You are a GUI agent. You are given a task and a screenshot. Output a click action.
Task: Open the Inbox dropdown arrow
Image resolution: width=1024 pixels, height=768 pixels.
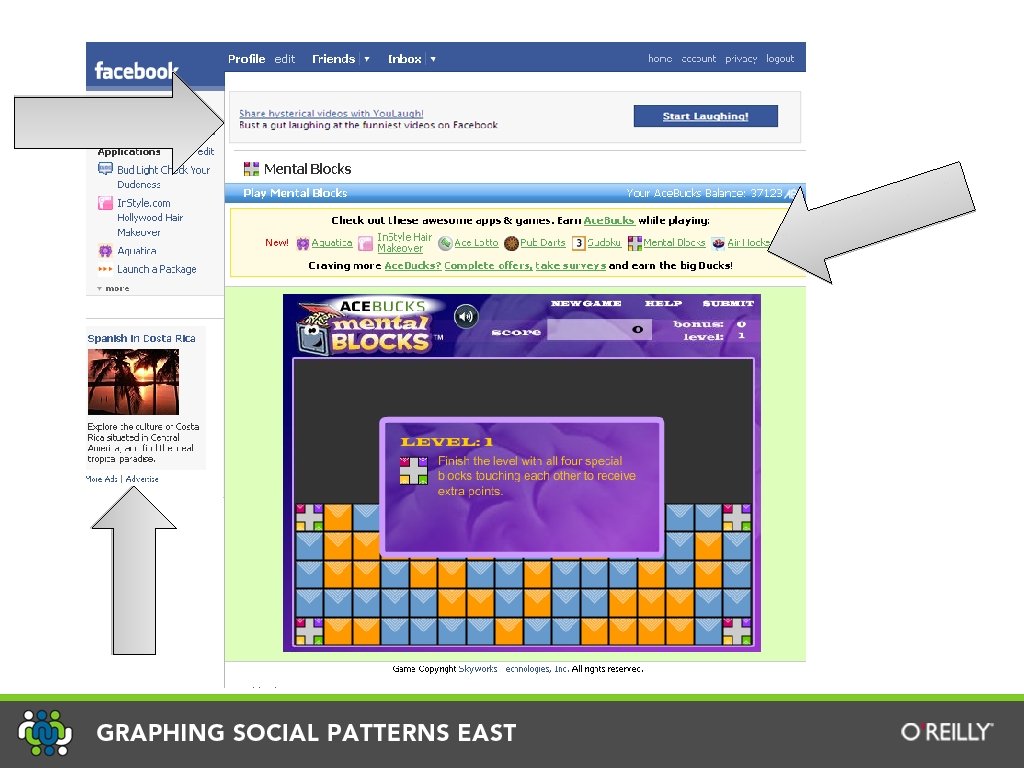coord(432,59)
